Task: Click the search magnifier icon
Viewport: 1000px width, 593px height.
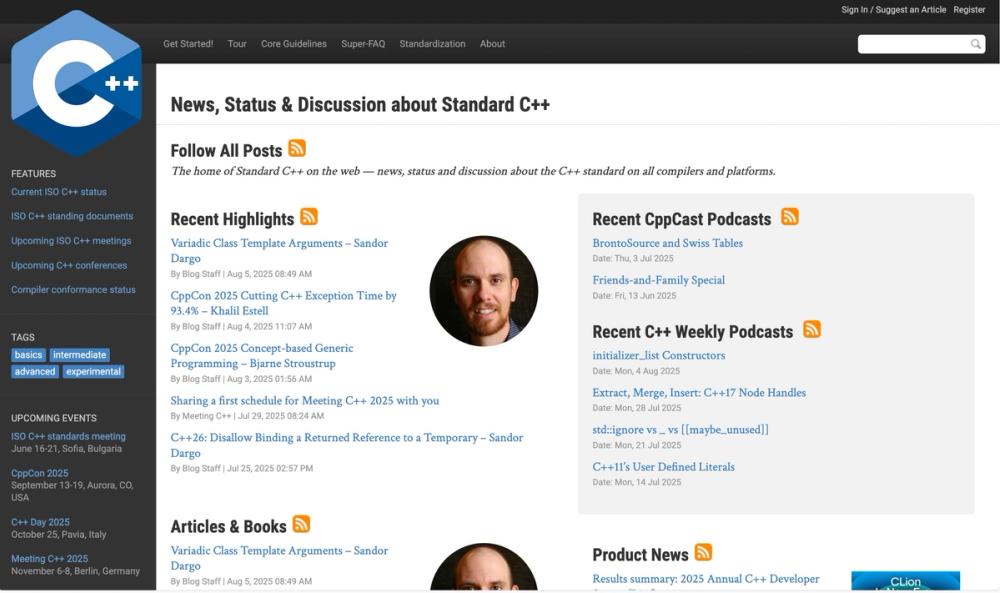Action: point(976,44)
